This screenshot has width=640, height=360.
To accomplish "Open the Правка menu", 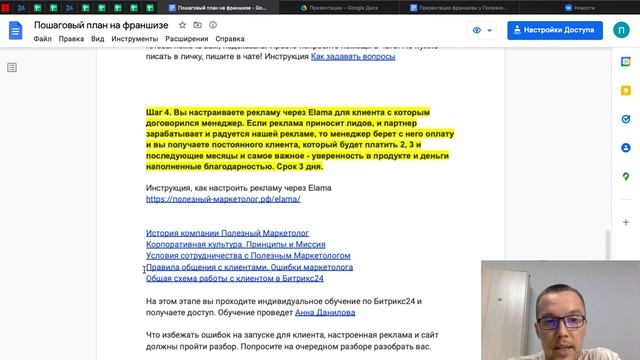I will pos(71,39).
